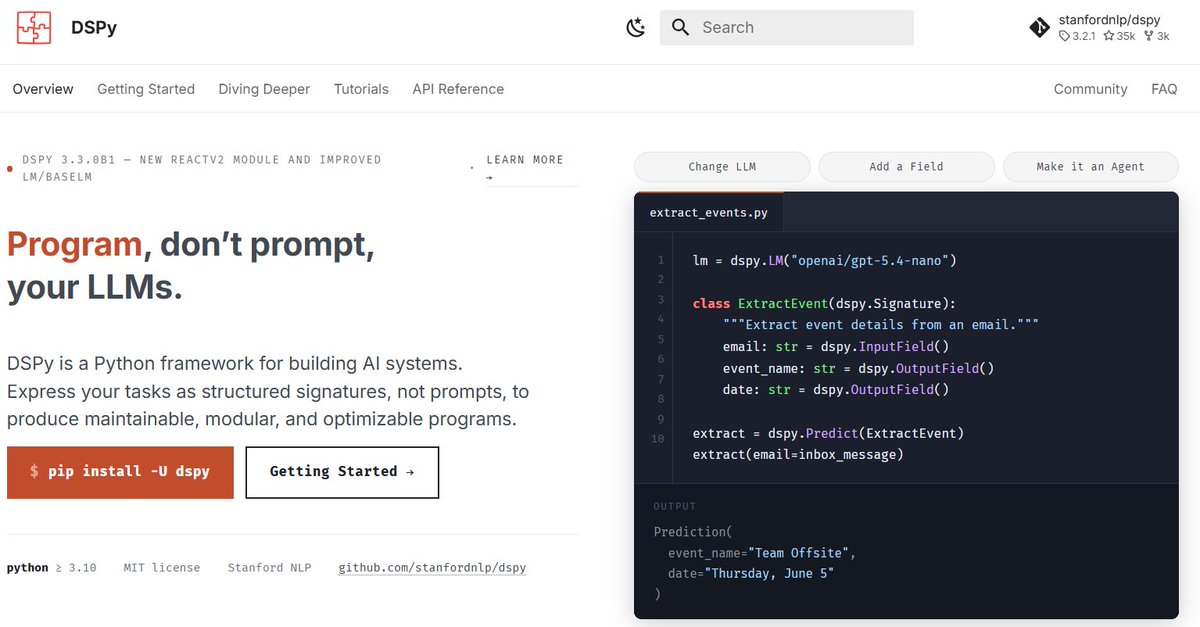This screenshot has width=1200, height=627.
Task: Click the date: str OutputField code line
Action: coord(836,390)
